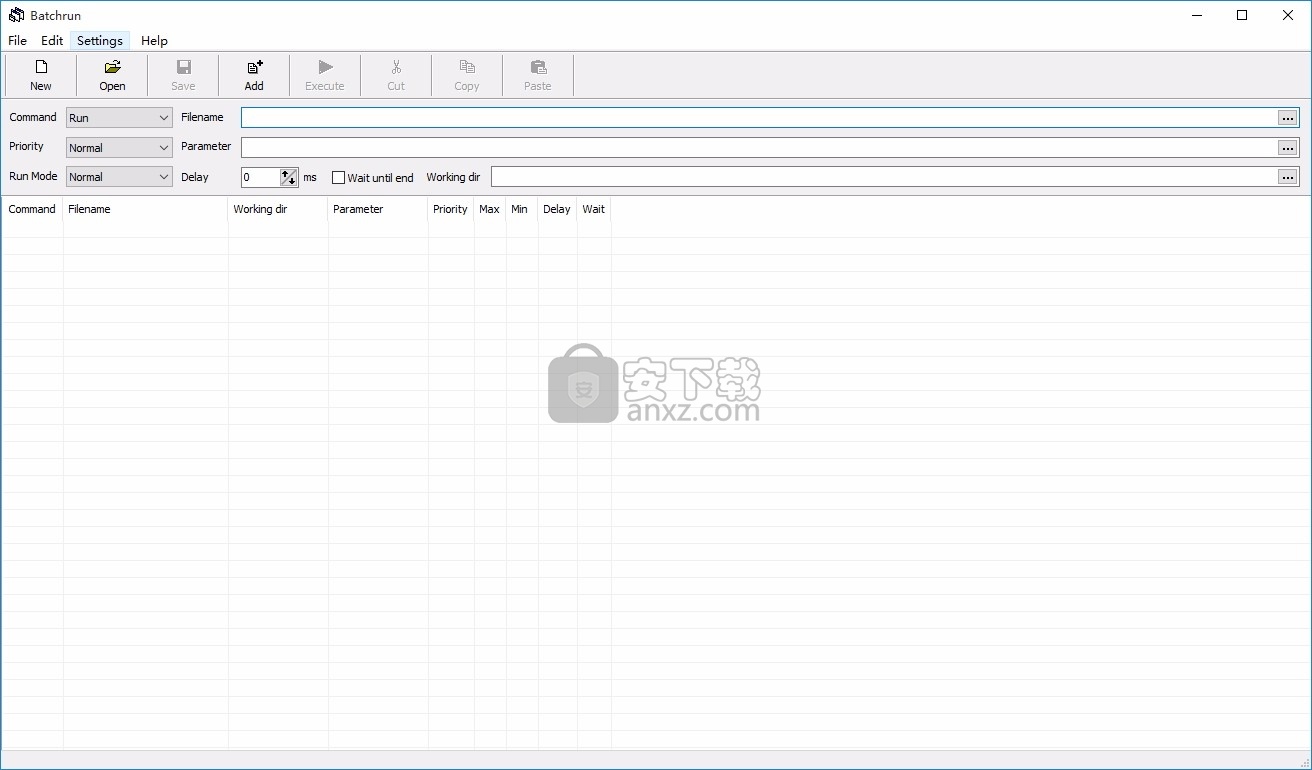Toggle the Wait until end checkbox
Viewport: 1312px width, 770px height.
338,178
